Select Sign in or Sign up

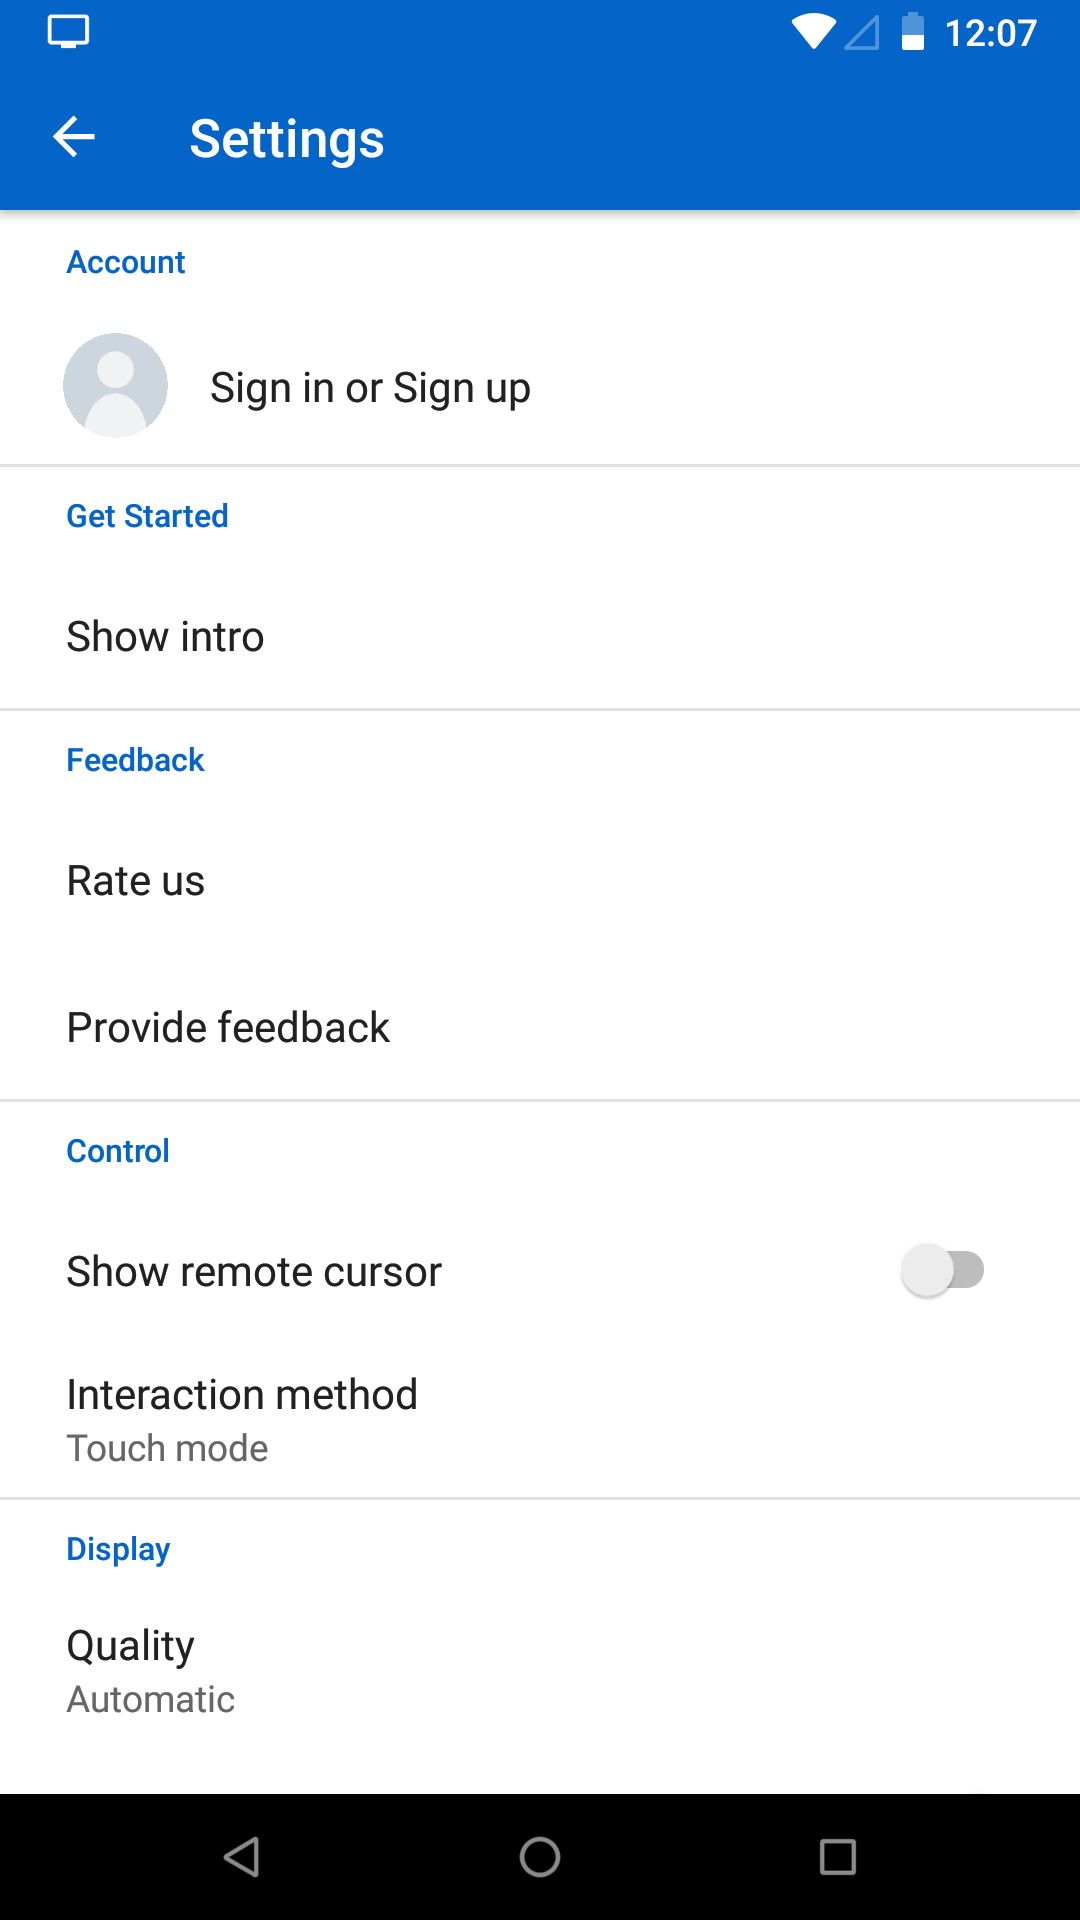click(x=370, y=386)
